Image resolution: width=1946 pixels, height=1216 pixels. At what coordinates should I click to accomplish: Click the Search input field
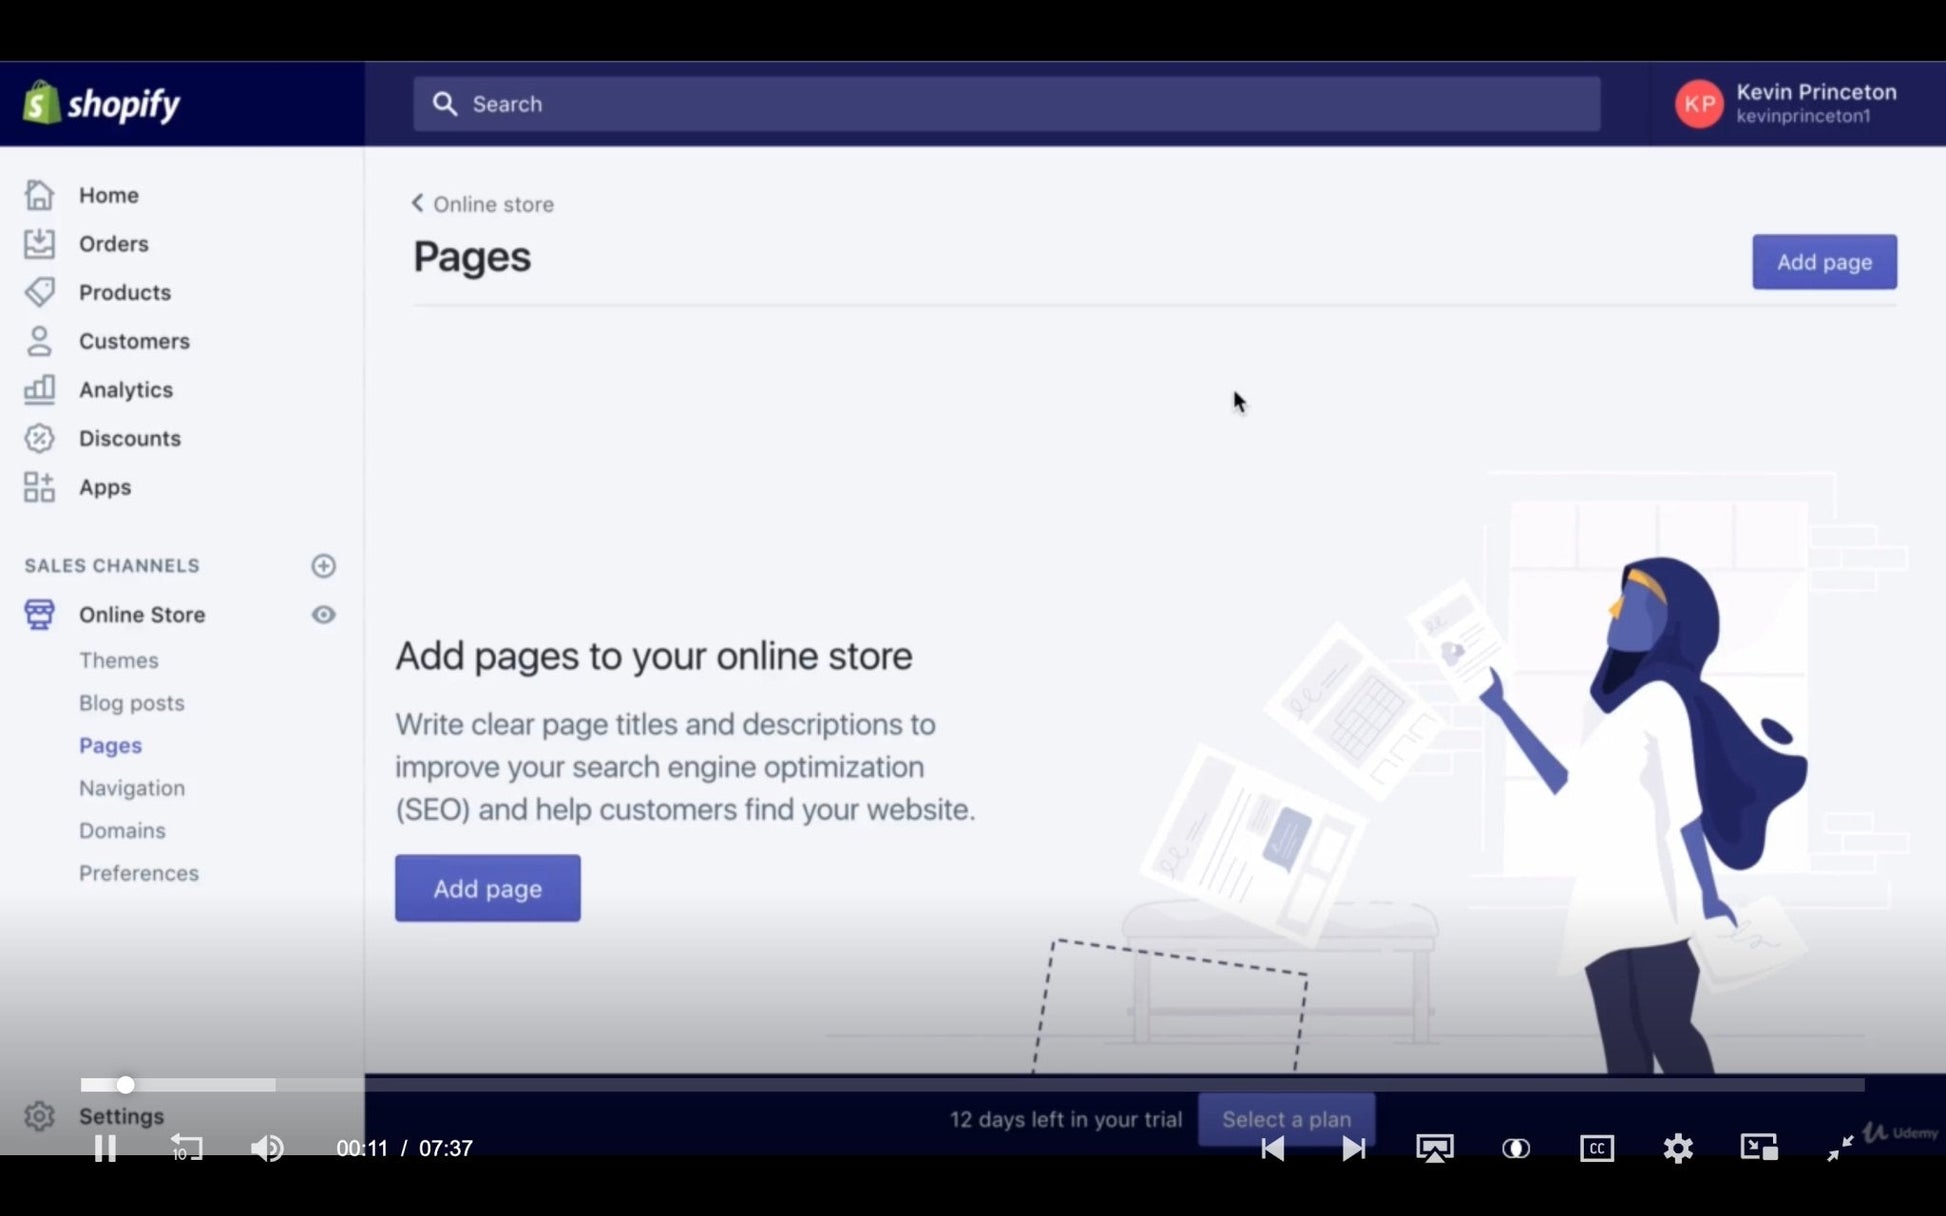[x=1006, y=104]
